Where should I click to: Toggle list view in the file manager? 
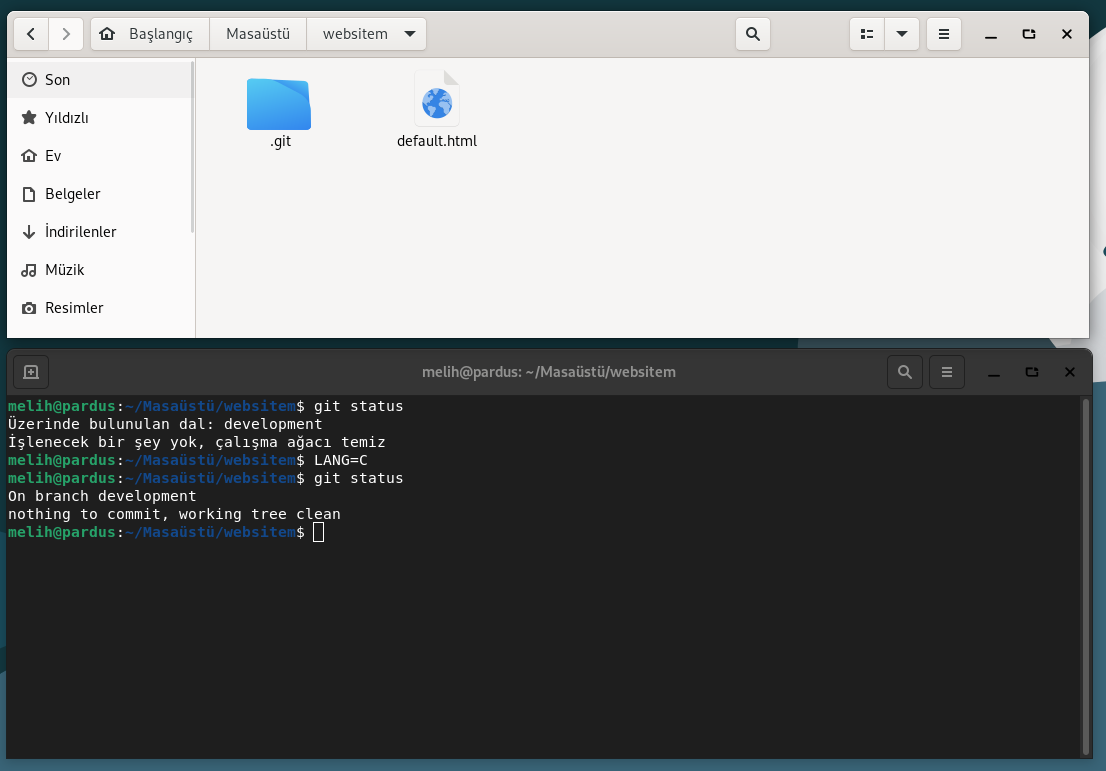tap(867, 34)
